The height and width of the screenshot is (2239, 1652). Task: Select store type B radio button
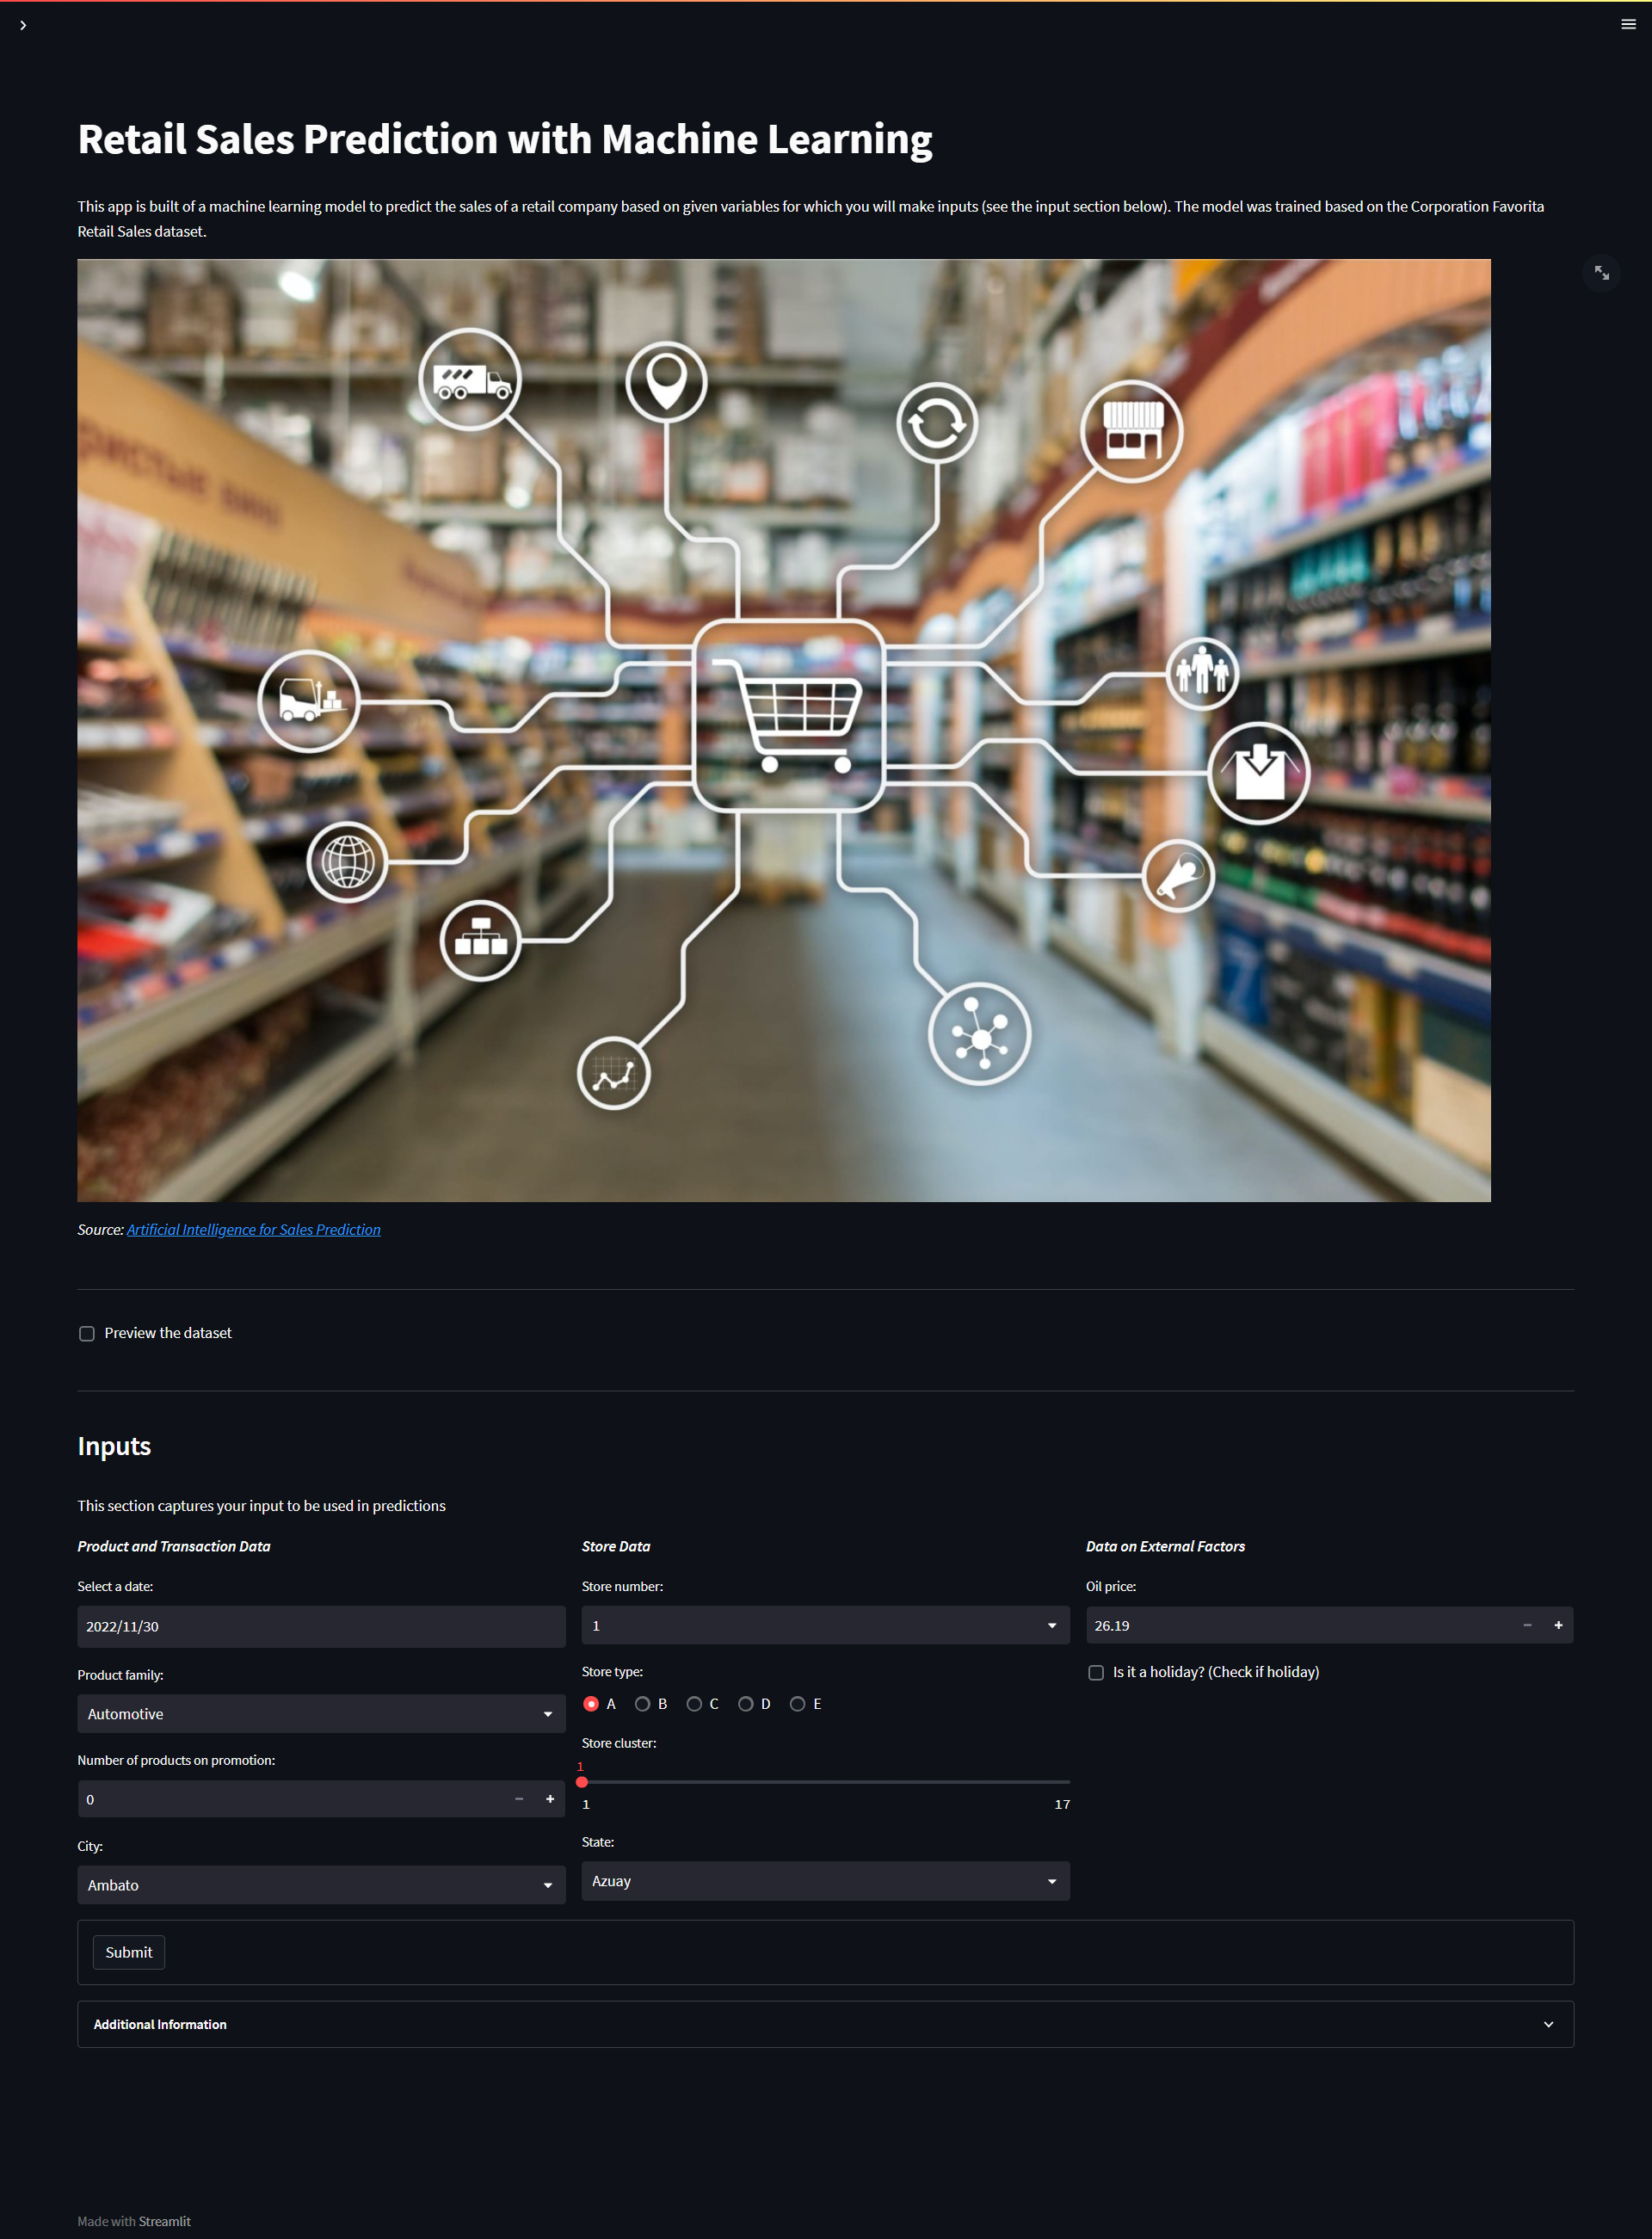tap(643, 1704)
